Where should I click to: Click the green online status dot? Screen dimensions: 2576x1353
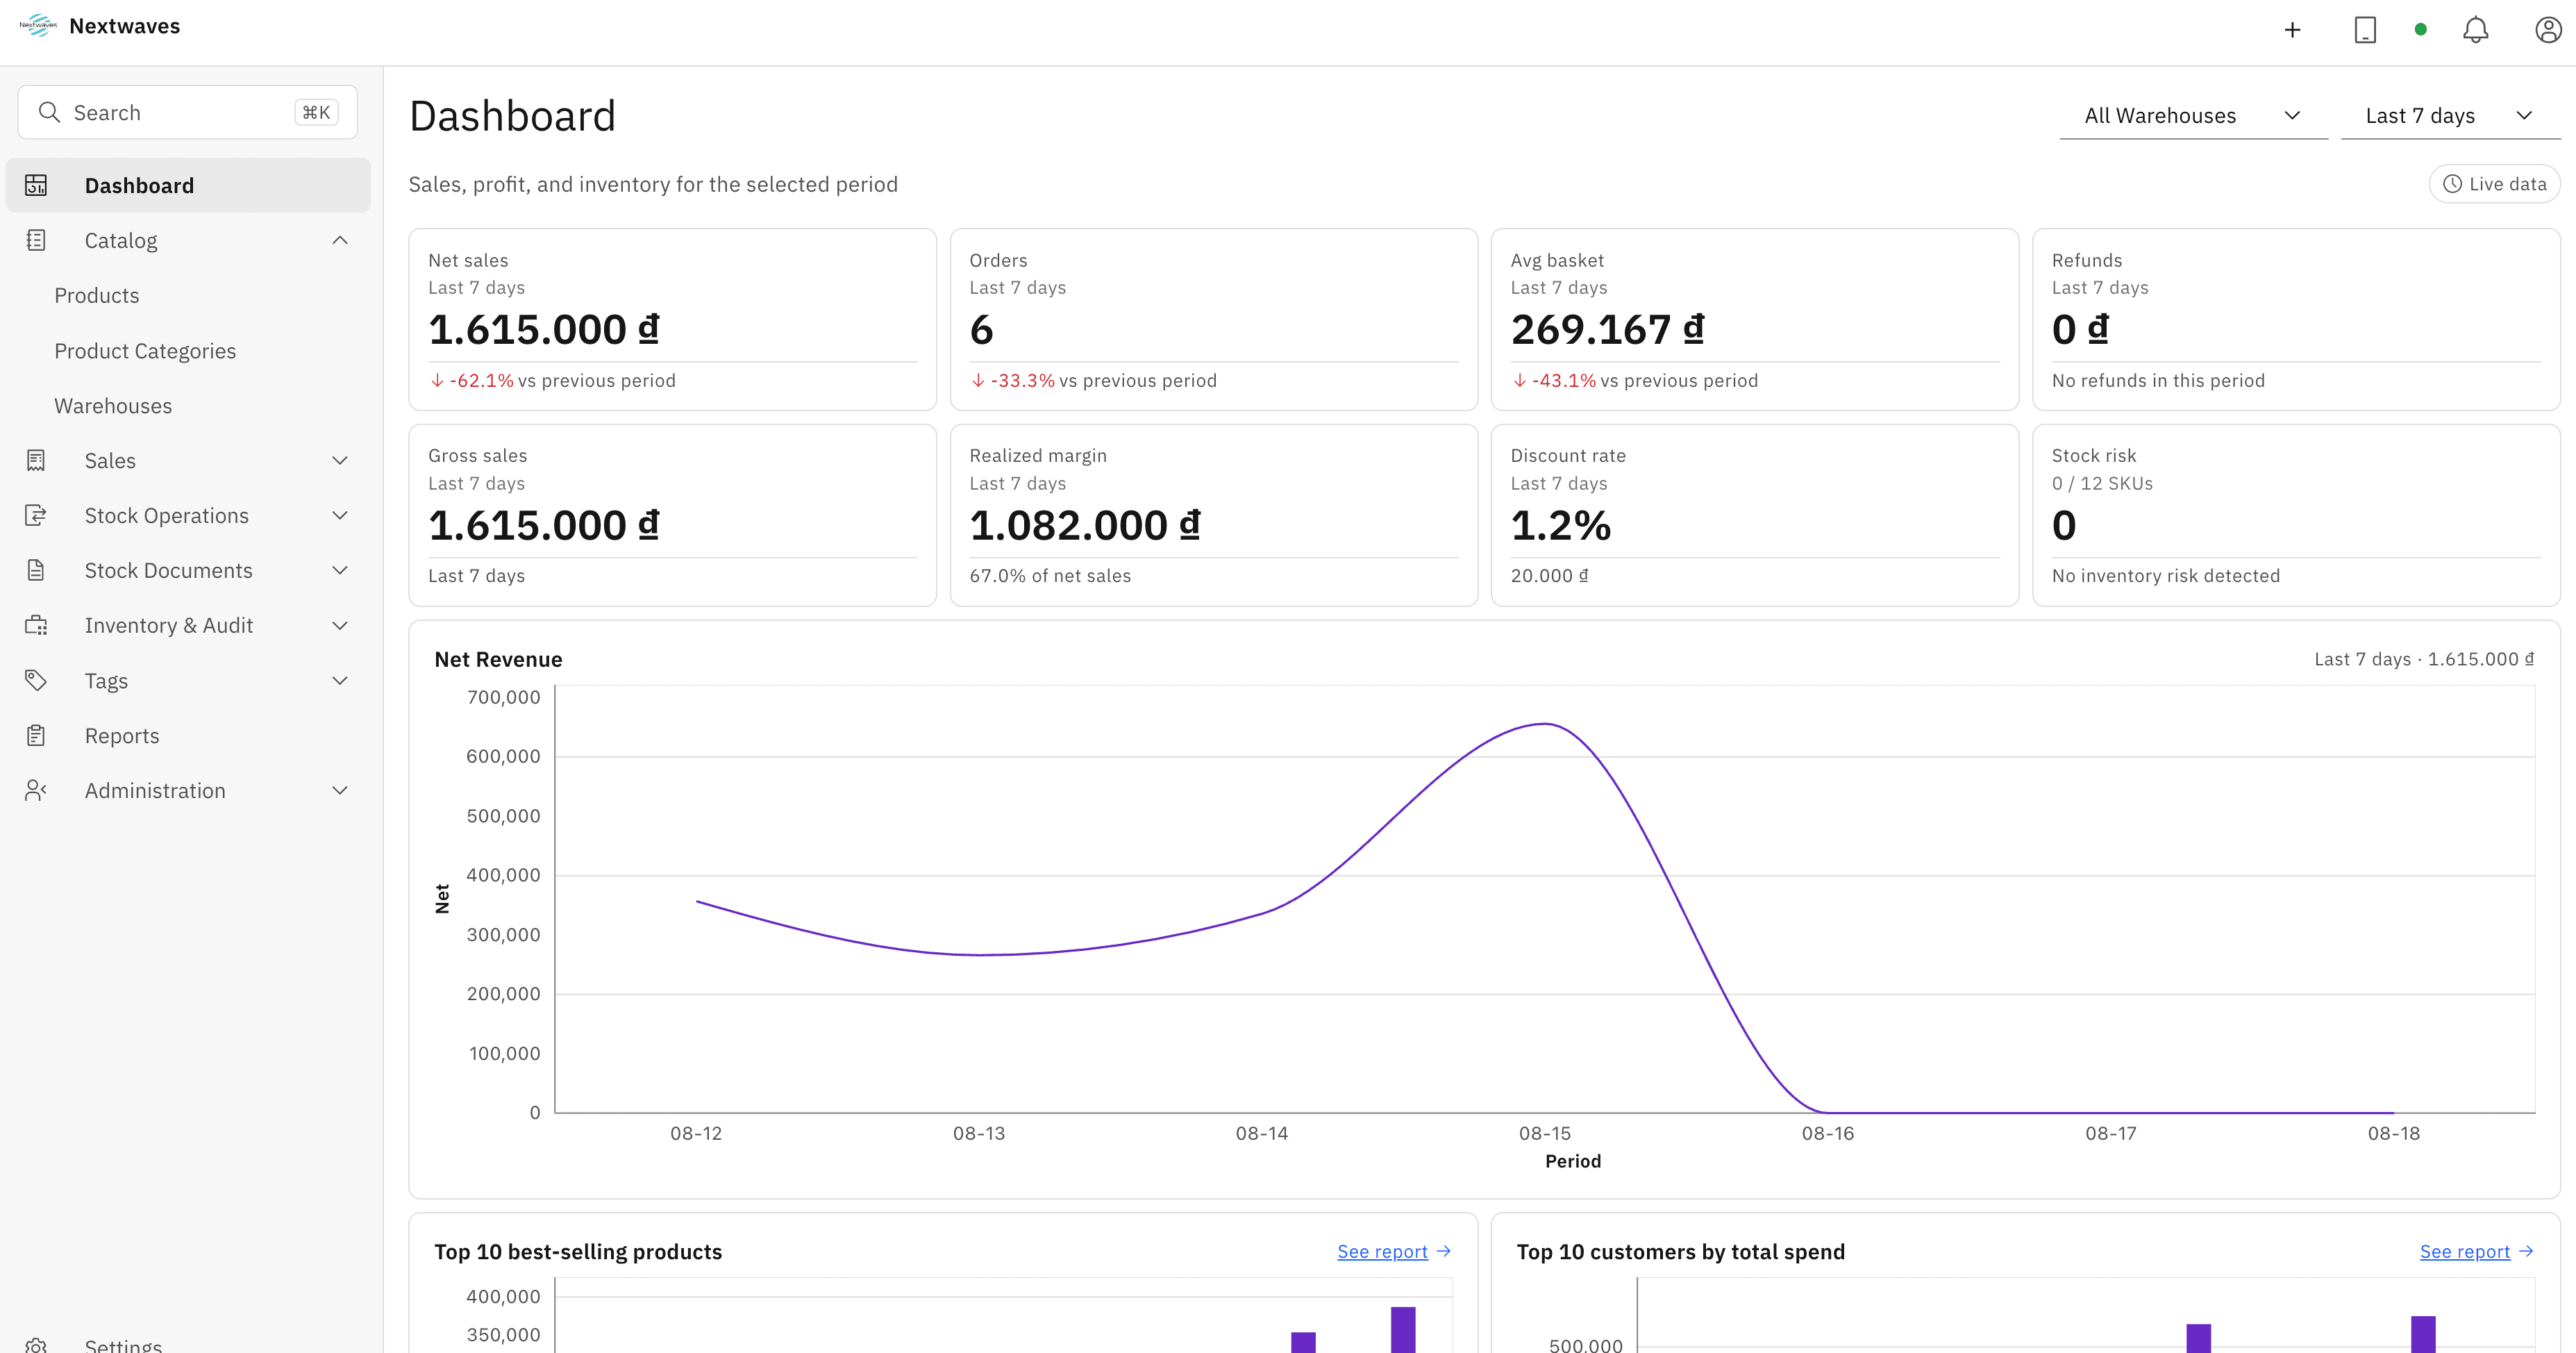[2421, 30]
